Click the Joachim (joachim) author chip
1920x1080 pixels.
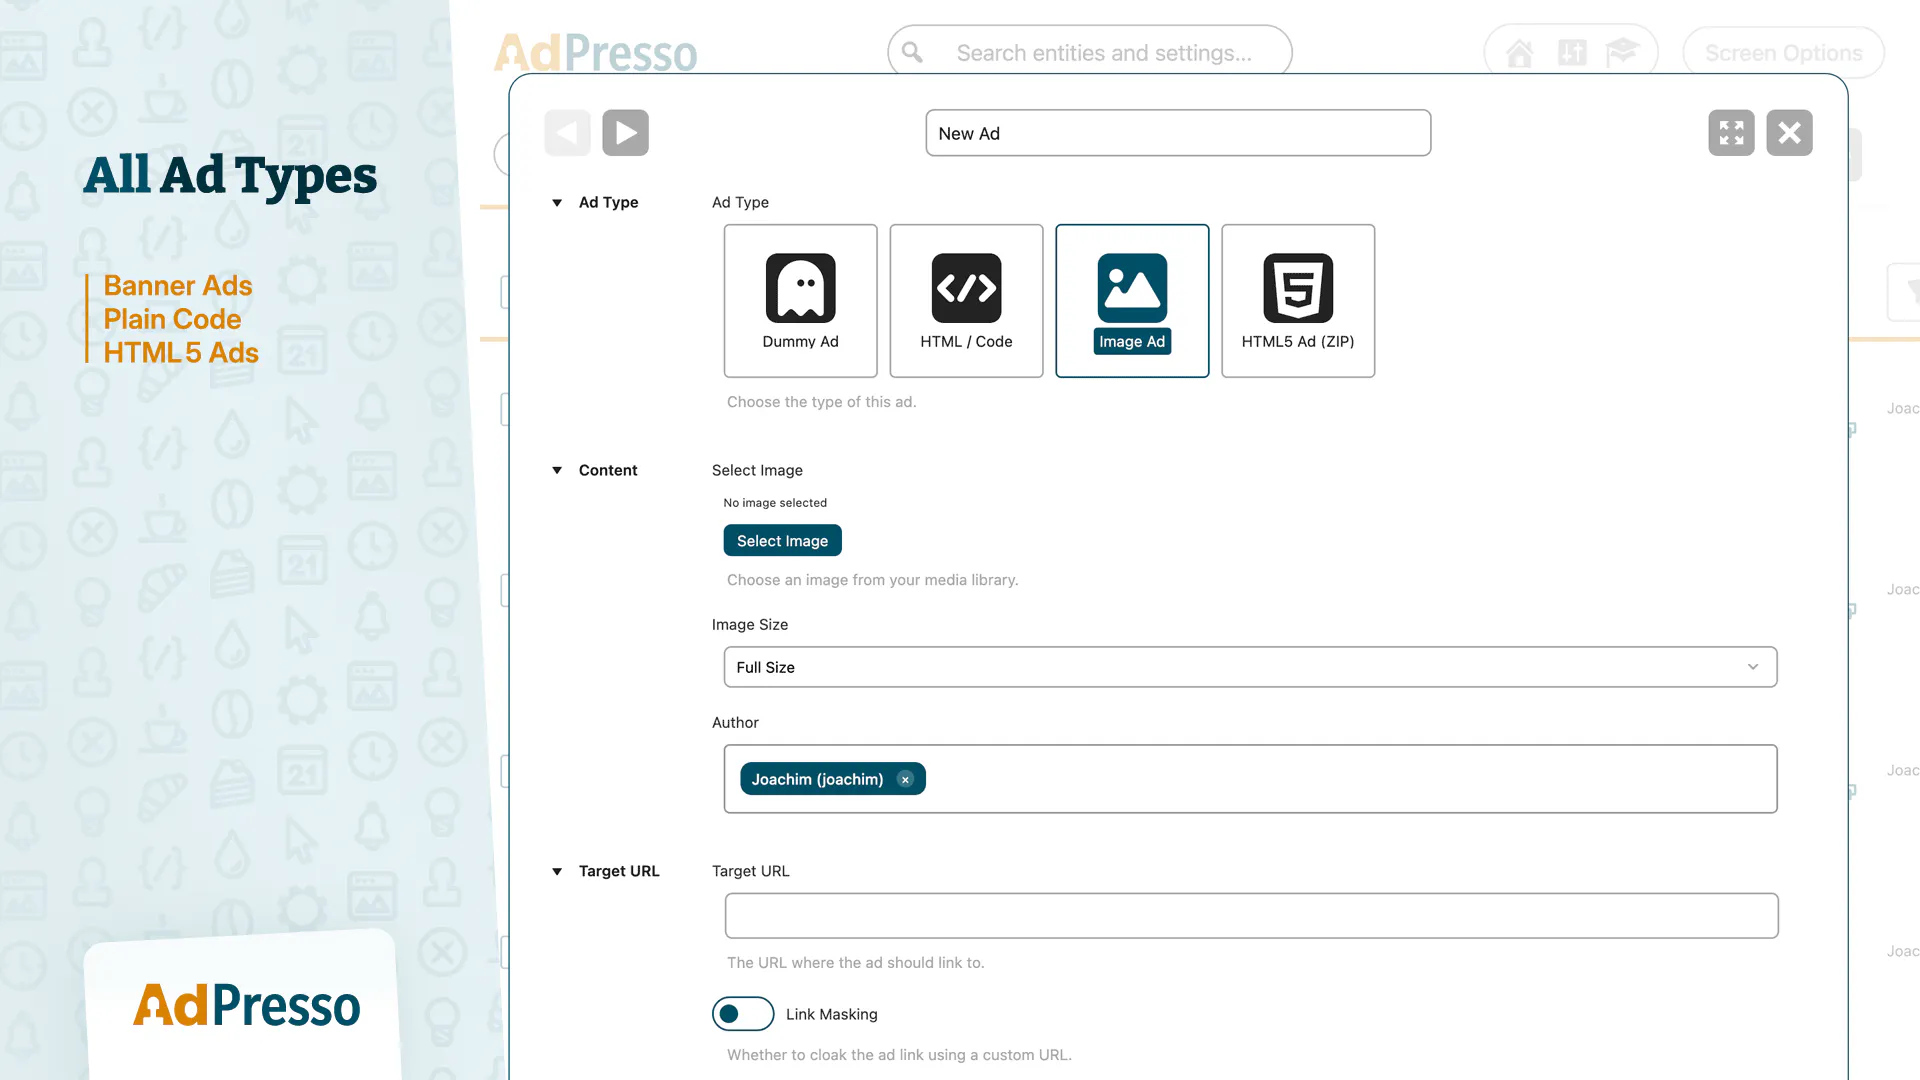(832, 779)
